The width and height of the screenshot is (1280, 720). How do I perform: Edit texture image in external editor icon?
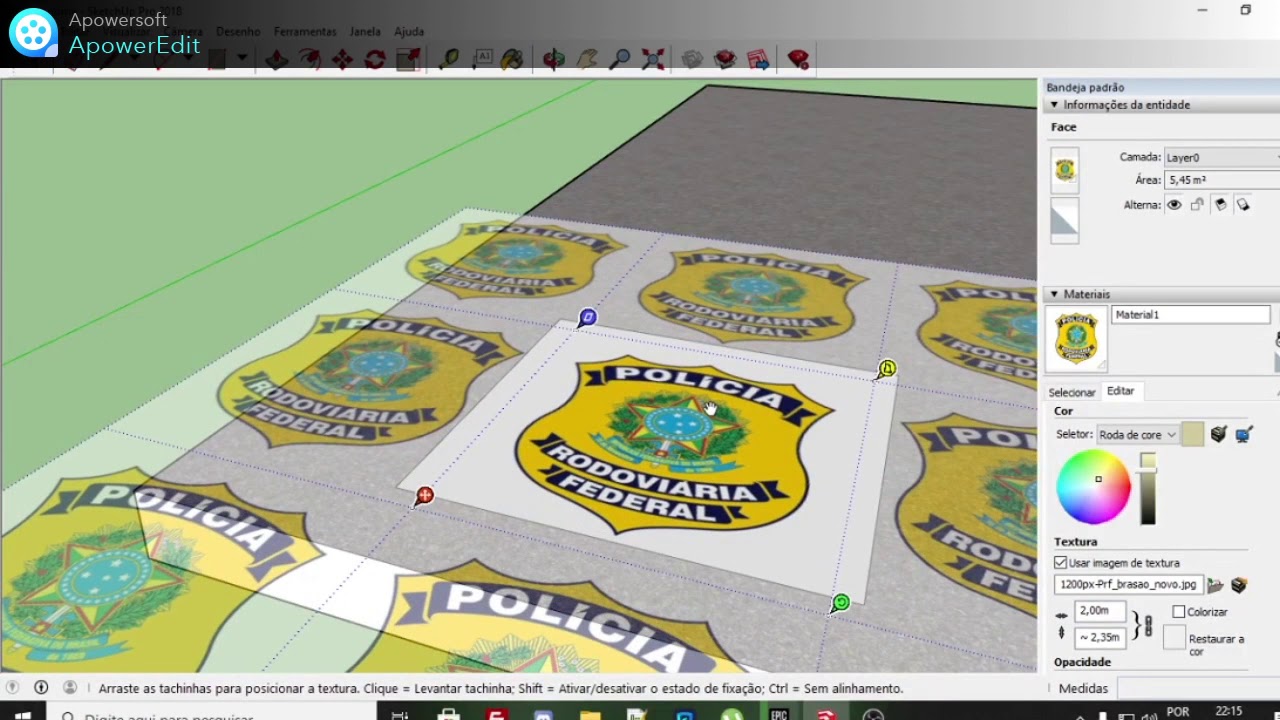point(1239,585)
